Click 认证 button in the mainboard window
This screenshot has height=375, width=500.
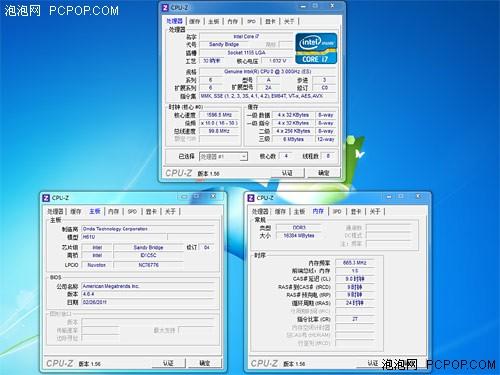click(x=168, y=363)
